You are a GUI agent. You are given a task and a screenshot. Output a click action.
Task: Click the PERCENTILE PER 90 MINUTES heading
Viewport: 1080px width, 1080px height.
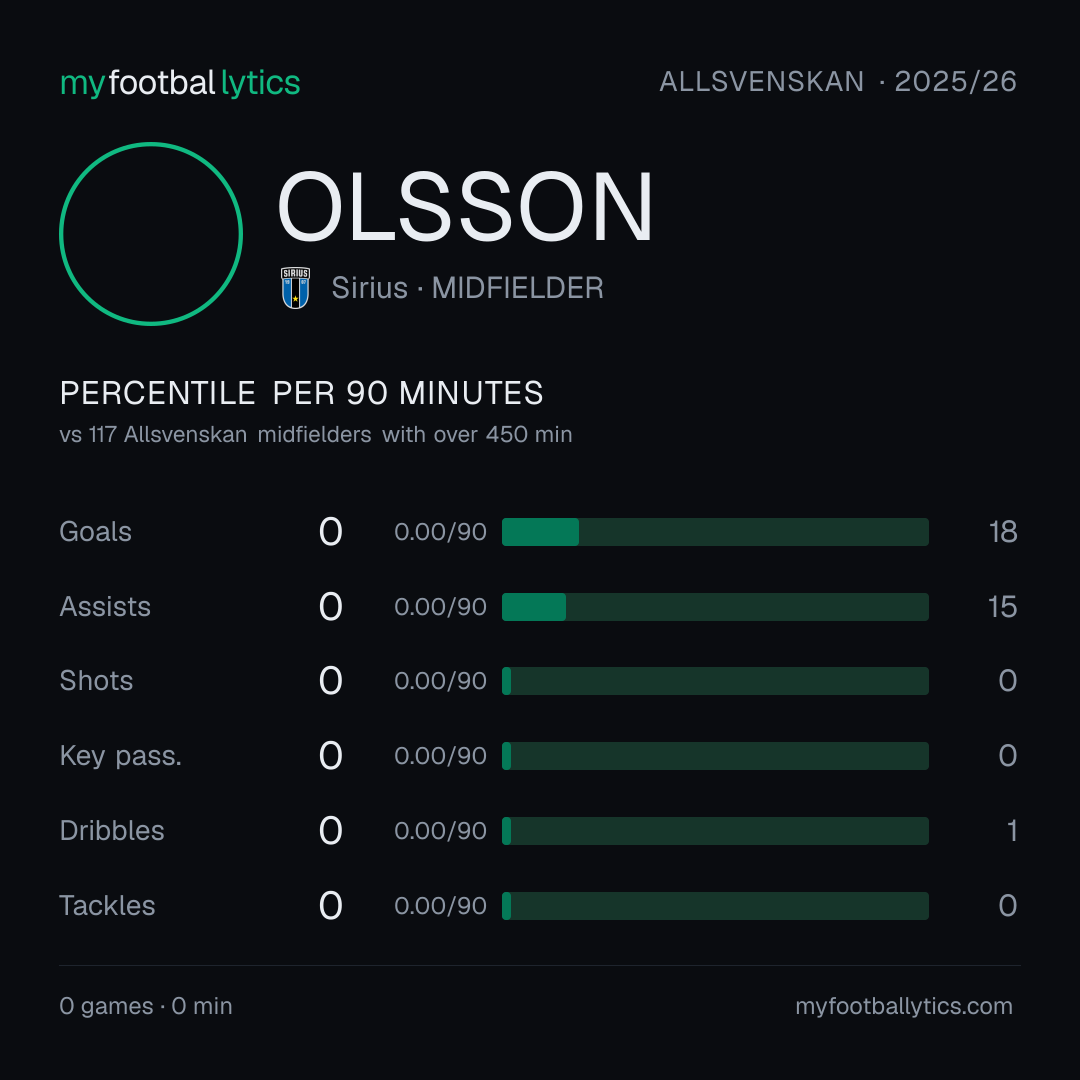point(301,393)
